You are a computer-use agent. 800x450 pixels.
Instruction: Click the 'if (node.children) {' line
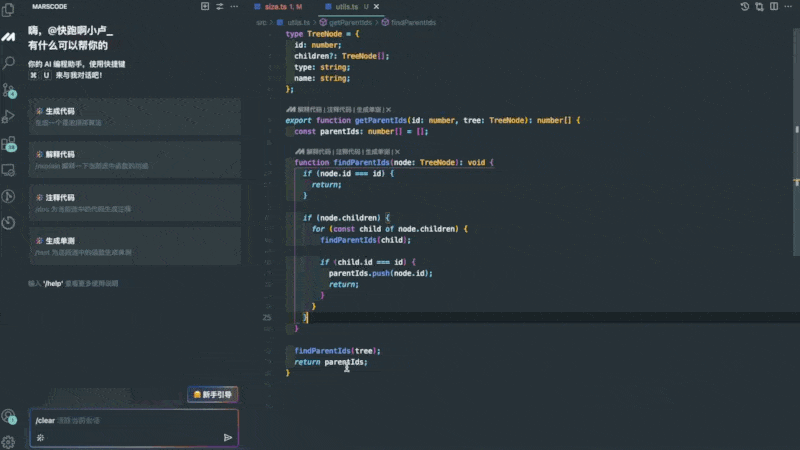346,218
